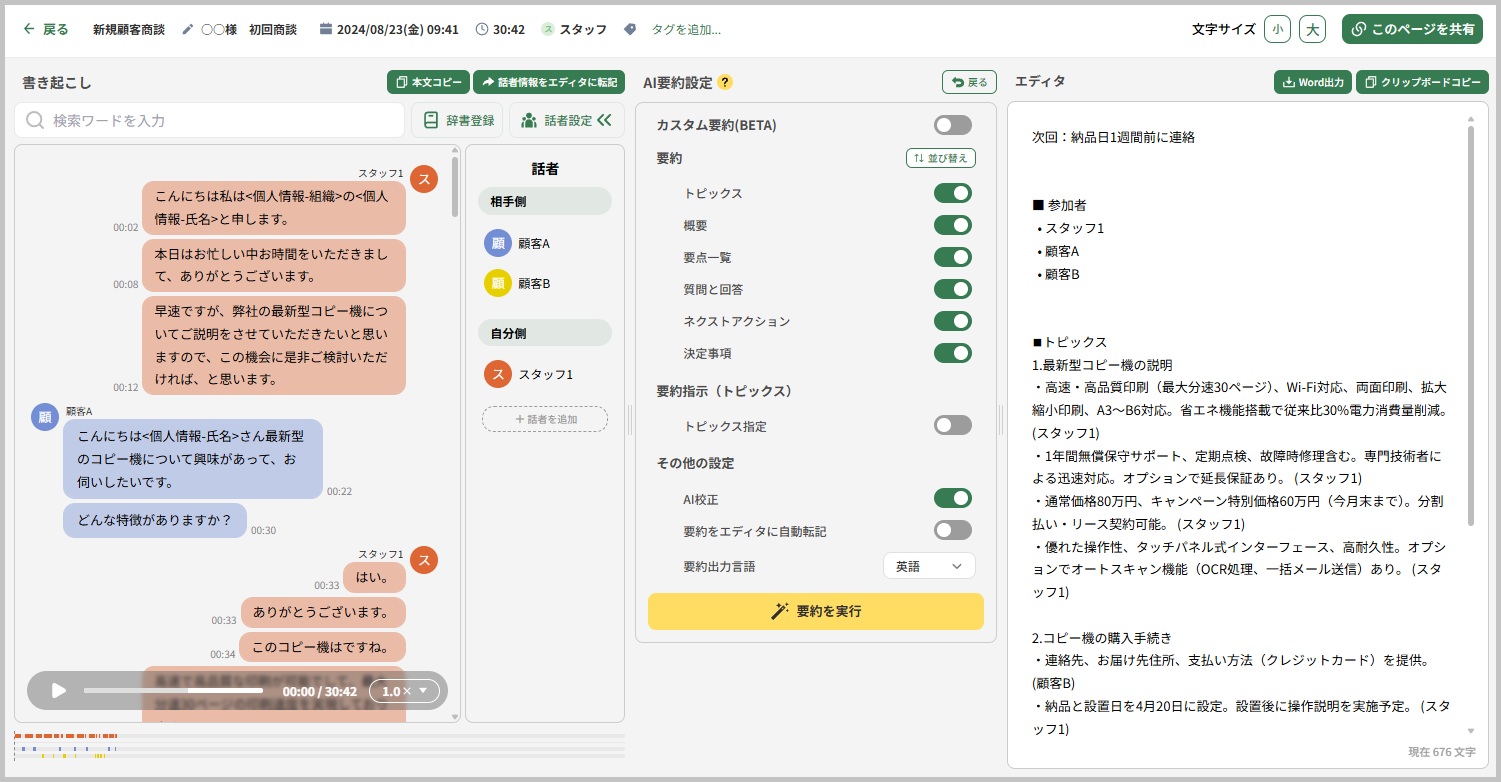Share via このページを共有 button

pos(1411,28)
